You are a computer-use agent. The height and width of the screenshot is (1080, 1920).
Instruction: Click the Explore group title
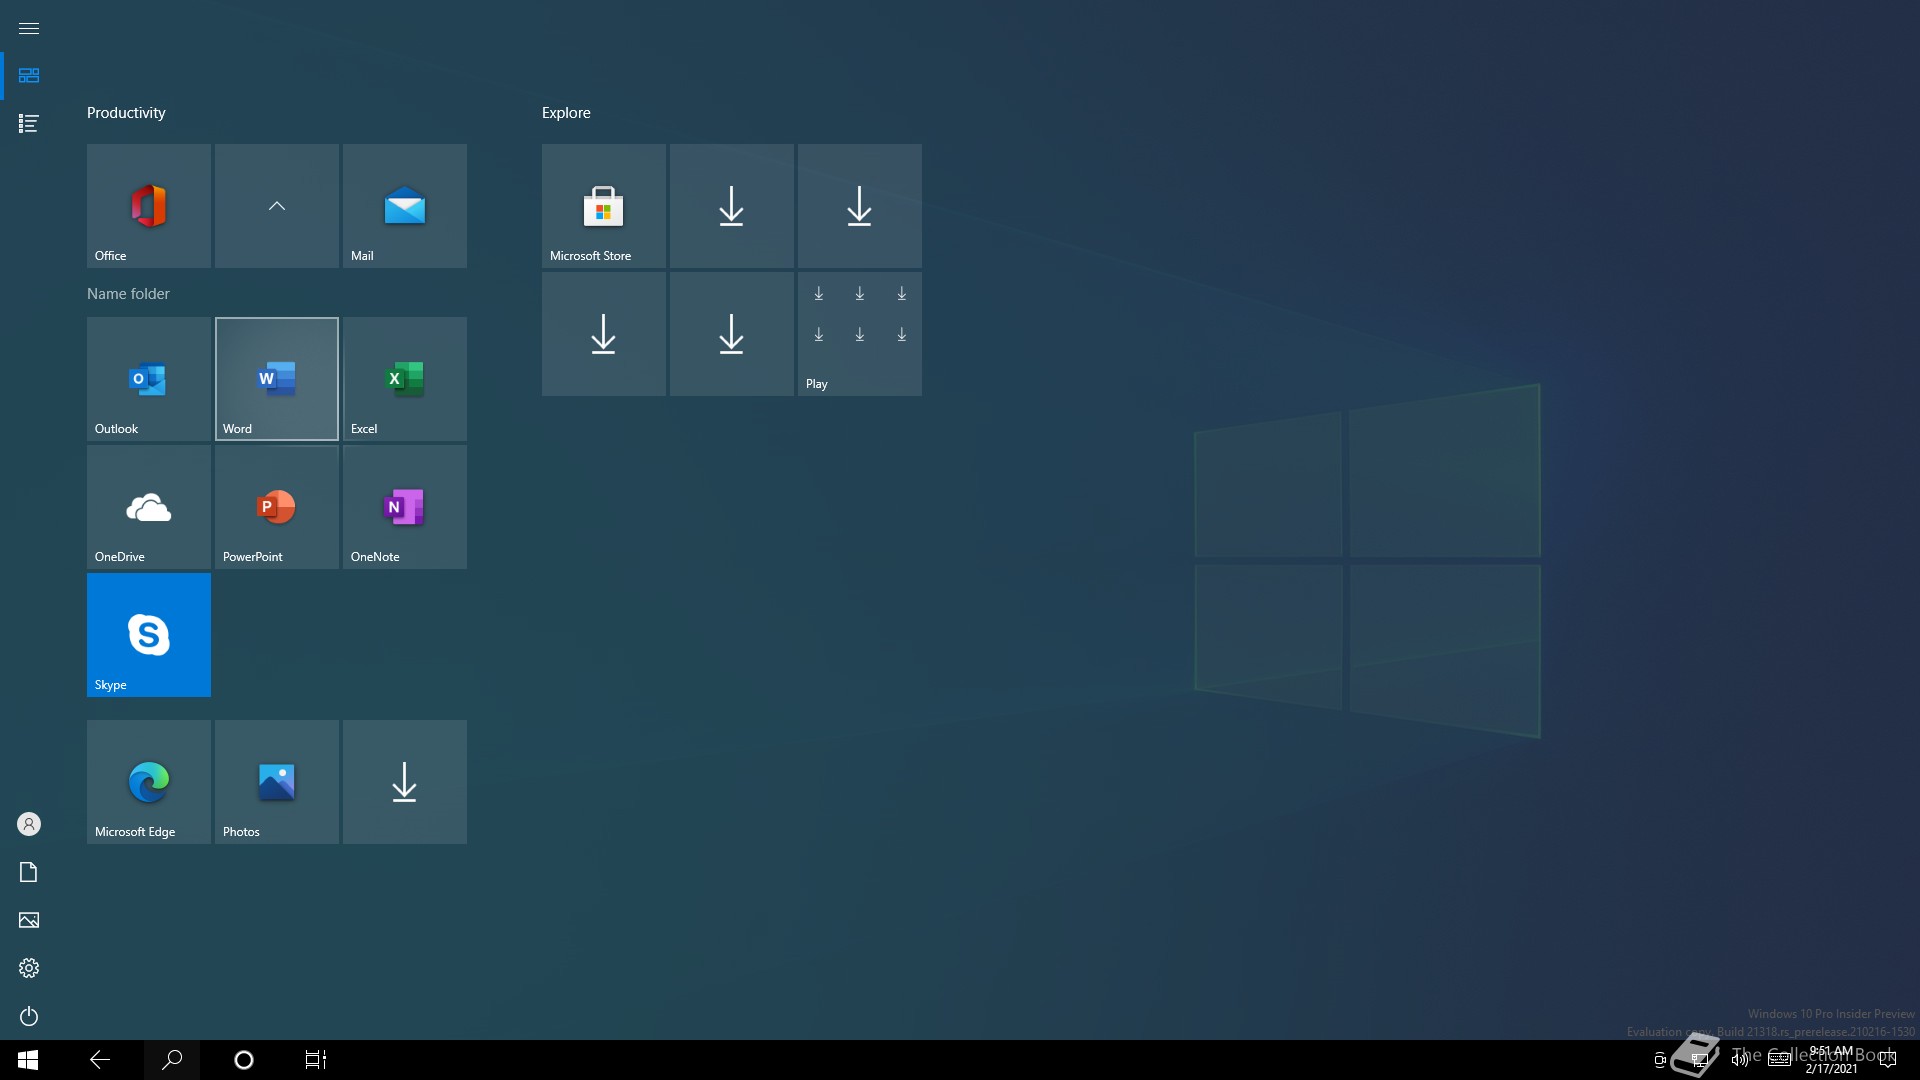[566, 113]
